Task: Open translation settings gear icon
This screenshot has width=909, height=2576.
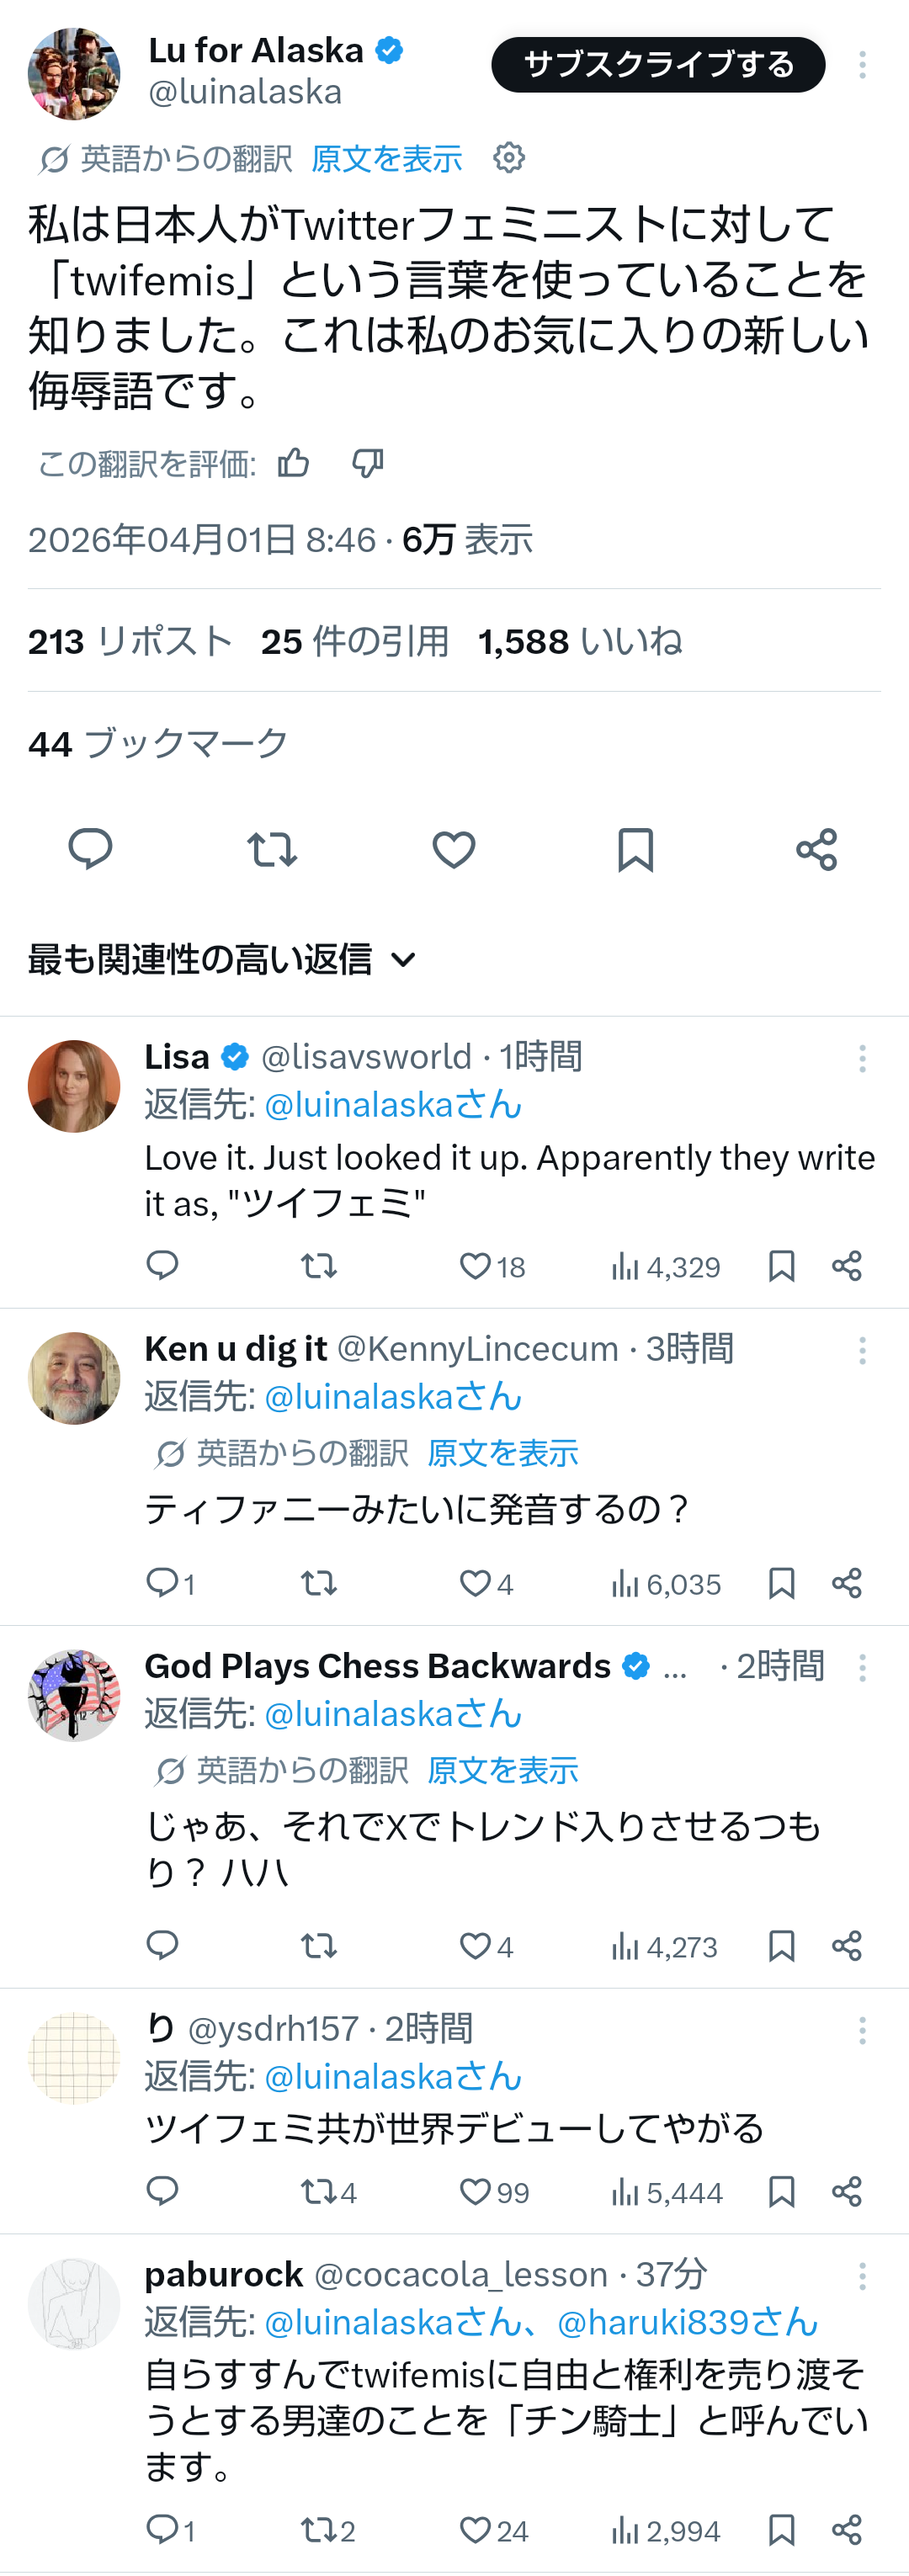Action: 509,158
